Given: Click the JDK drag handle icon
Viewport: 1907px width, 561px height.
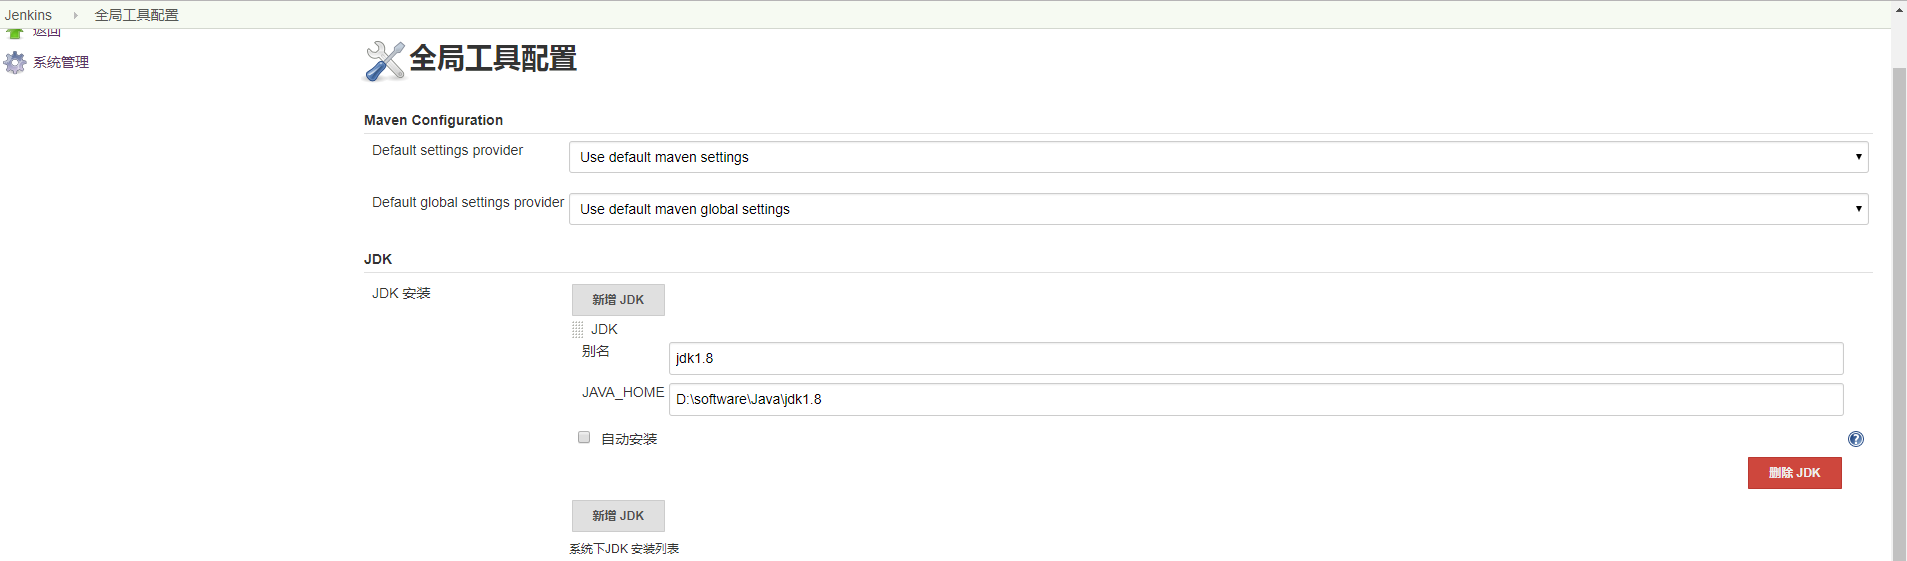Looking at the screenshot, I should point(578,329).
